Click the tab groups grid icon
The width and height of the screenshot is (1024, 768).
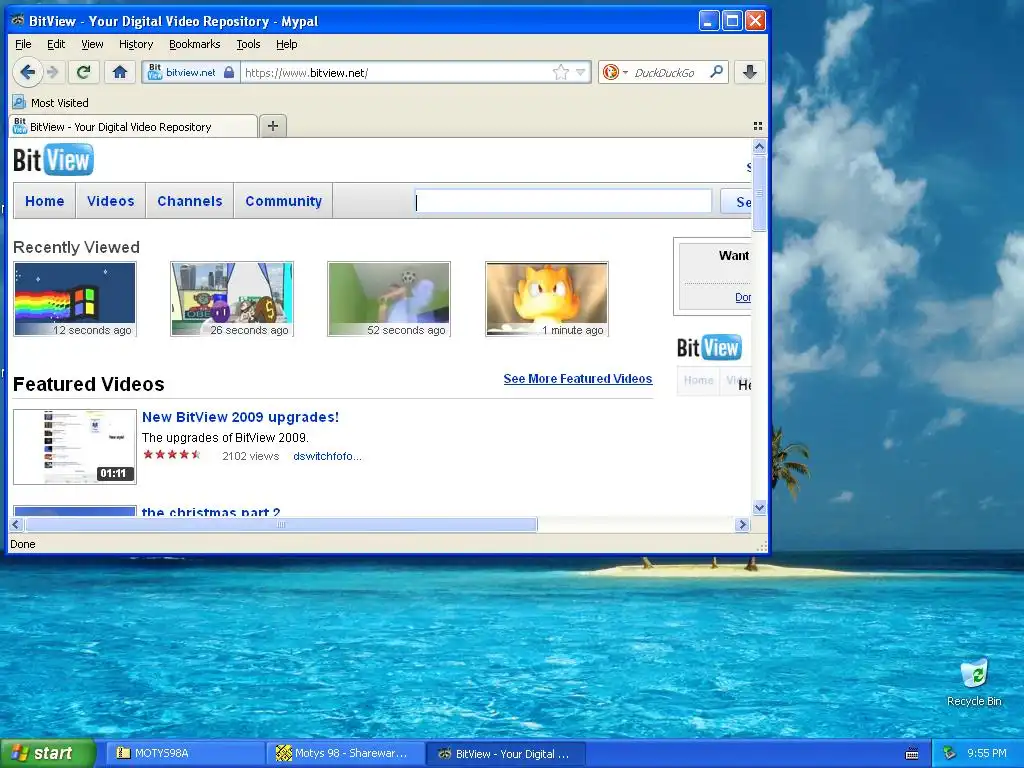(x=758, y=126)
